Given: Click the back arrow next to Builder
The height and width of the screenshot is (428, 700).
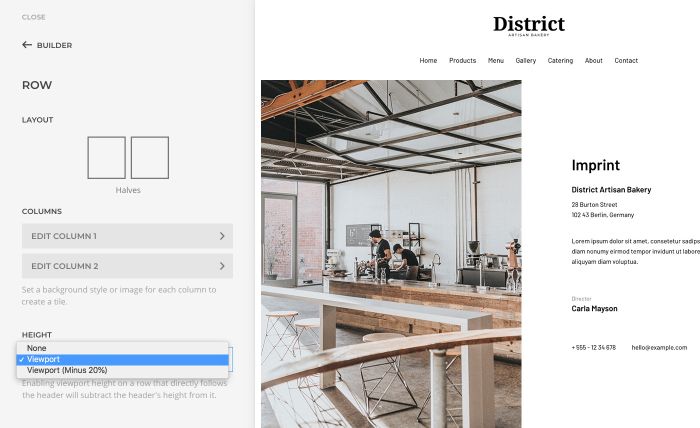Looking at the screenshot, I should click(27, 45).
